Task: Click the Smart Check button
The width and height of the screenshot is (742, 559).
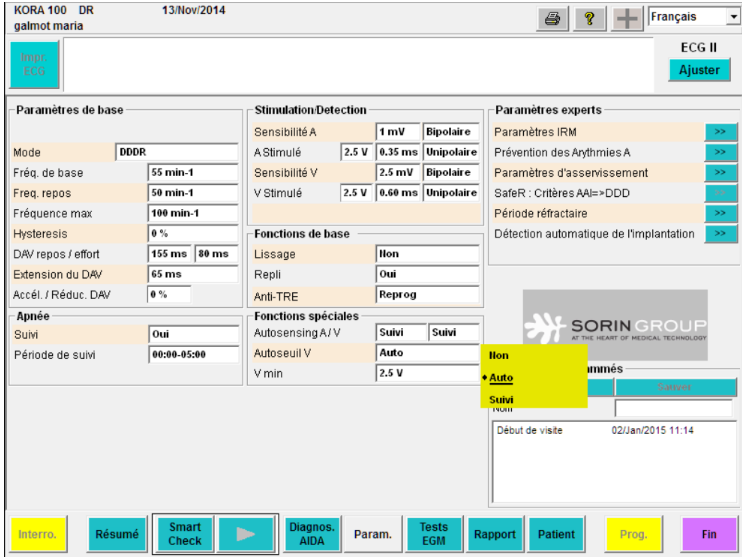Action: tap(185, 534)
